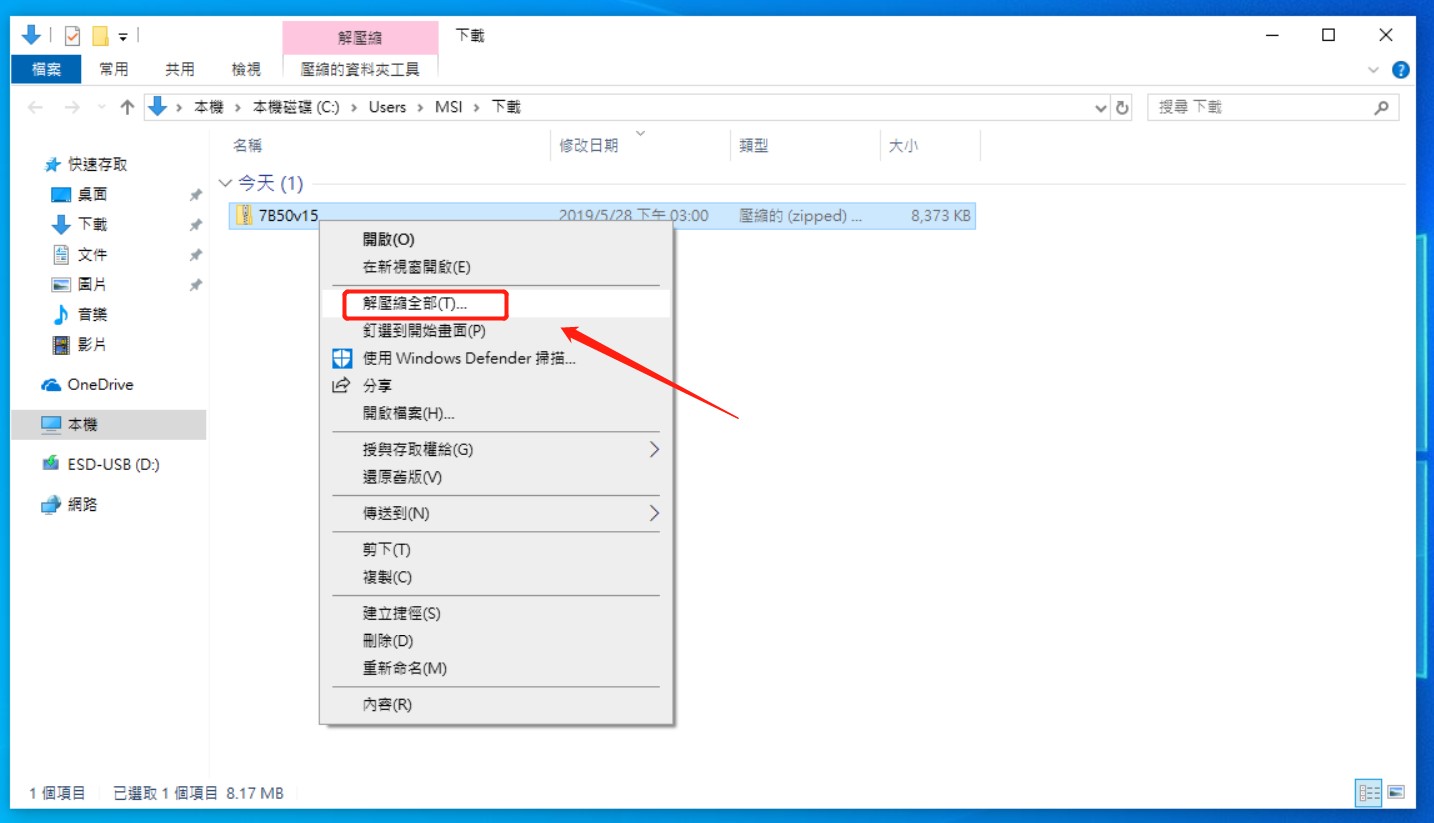The image size is (1434, 823).
Task: Choose 建立捷徑(S) from context menu
Action: [x=495, y=613]
